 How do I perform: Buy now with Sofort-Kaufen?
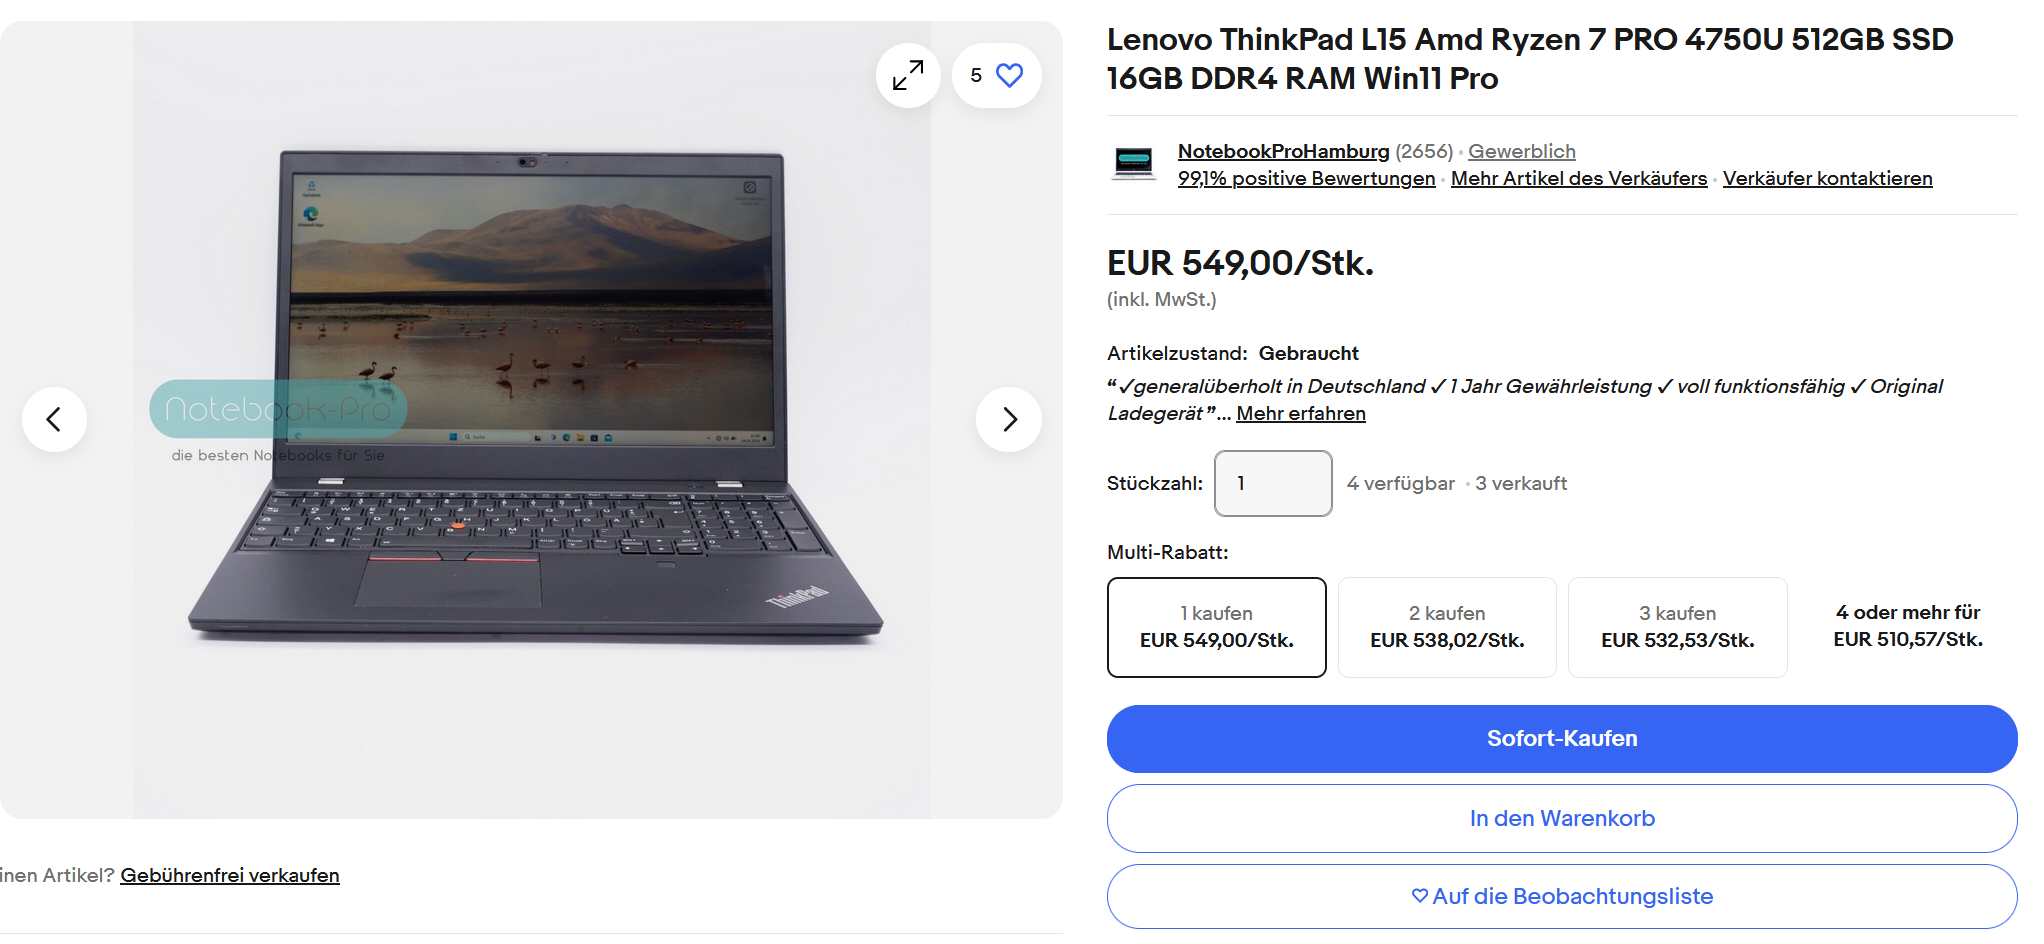1562,739
